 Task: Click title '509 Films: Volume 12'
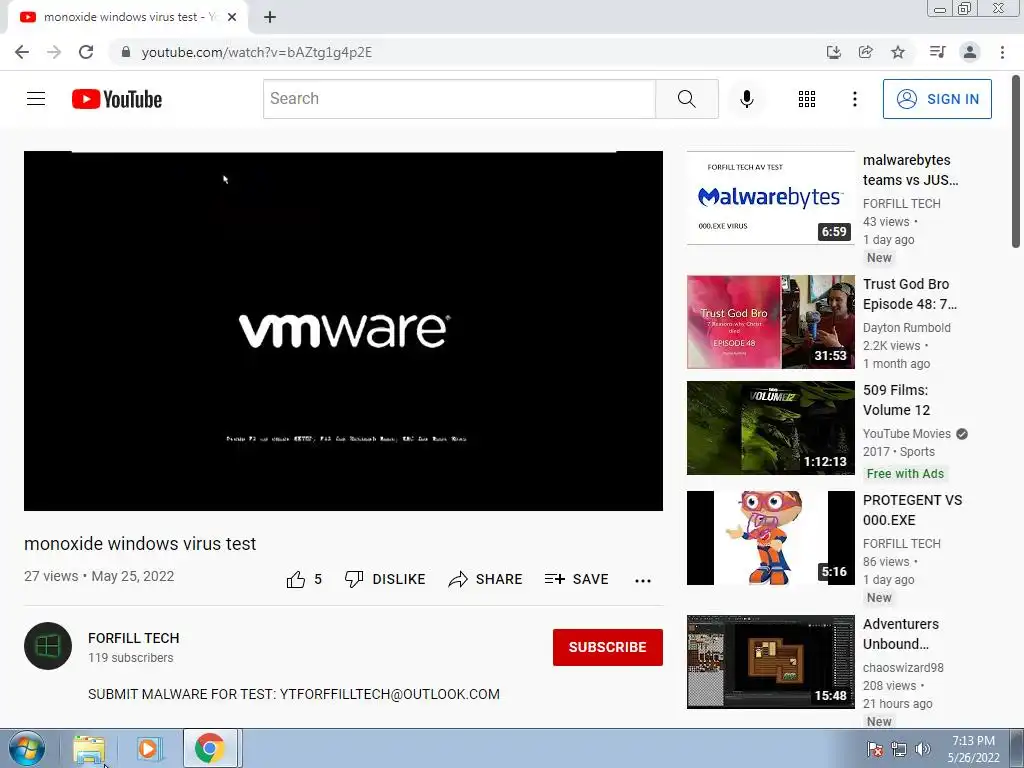(x=896, y=400)
